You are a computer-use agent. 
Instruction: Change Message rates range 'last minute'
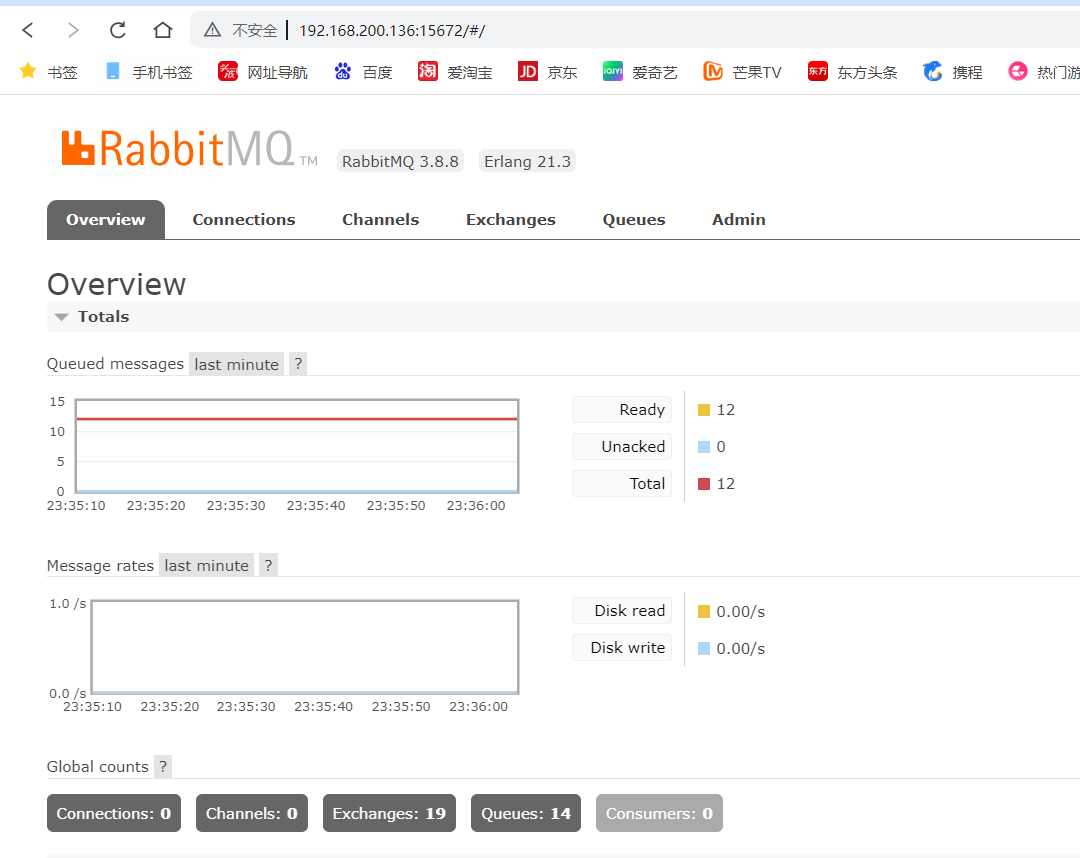pos(206,565)
